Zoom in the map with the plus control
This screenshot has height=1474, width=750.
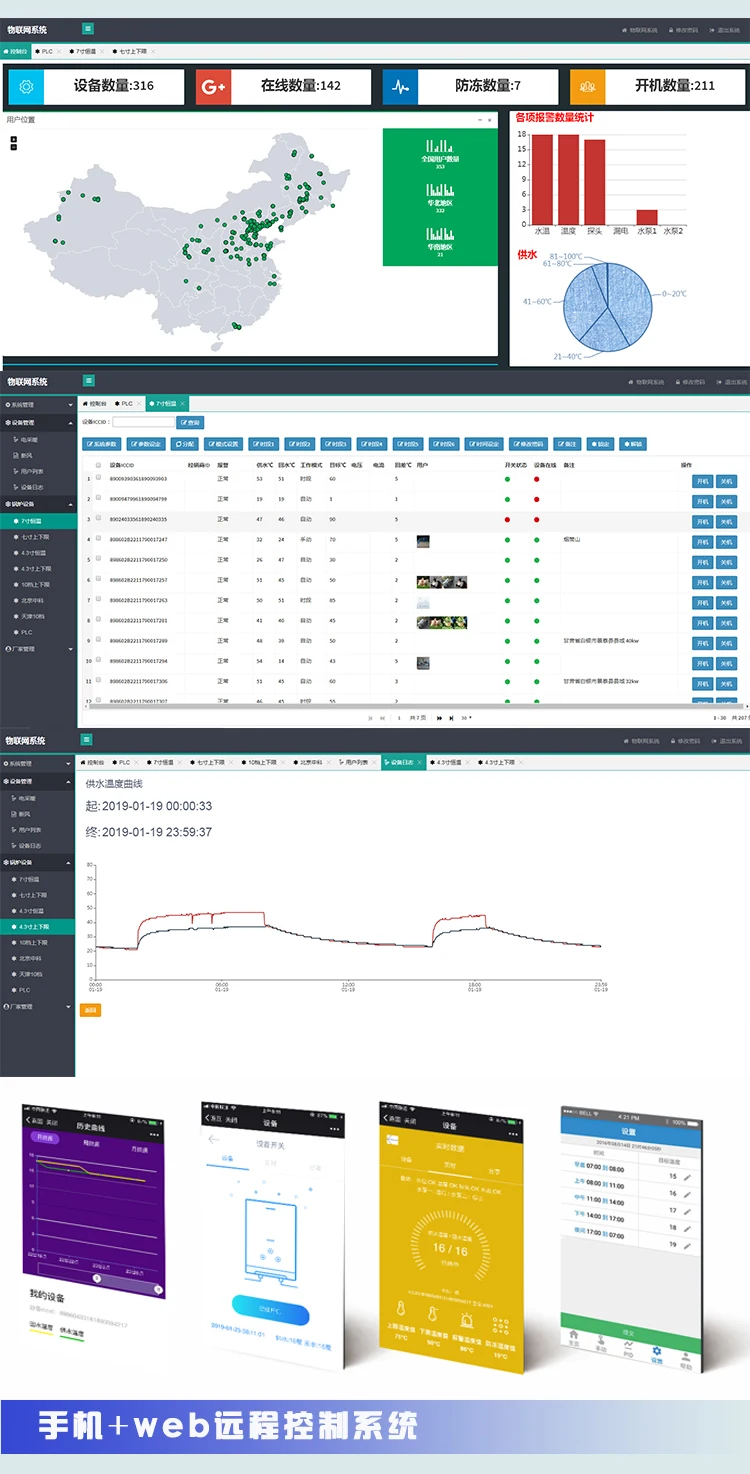[13, 139]
